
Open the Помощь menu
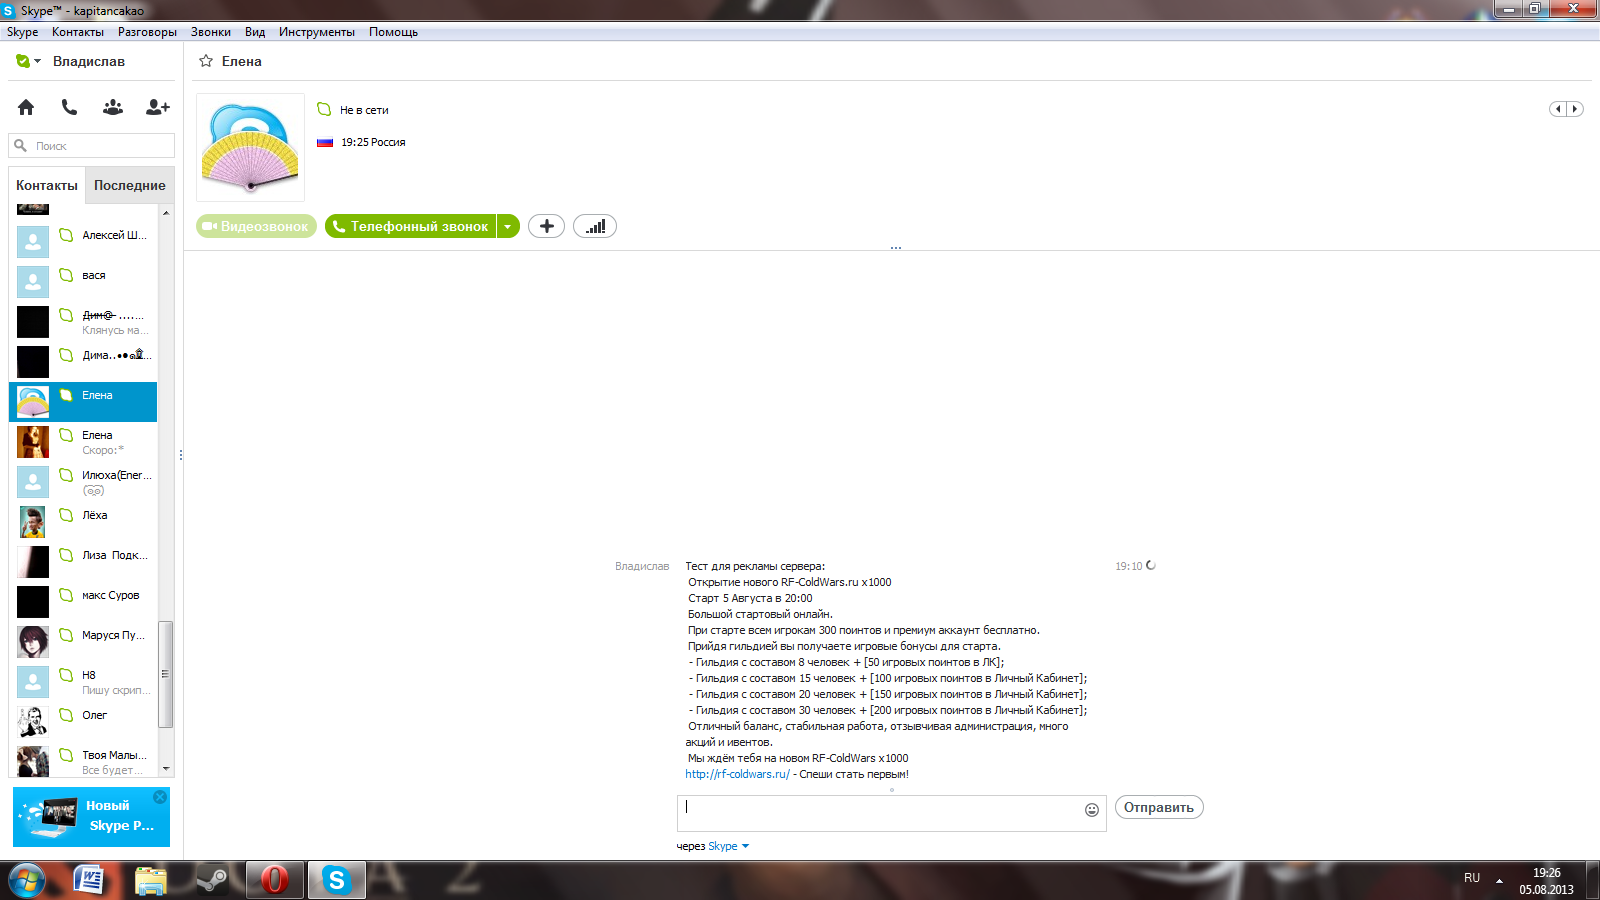393,32
